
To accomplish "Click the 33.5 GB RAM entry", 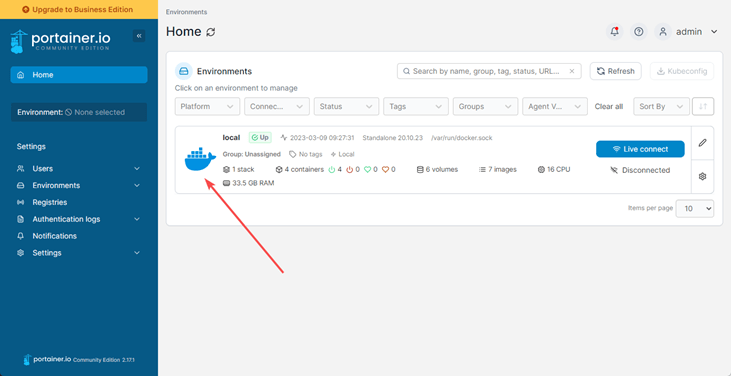I will [x=248, y=183].
